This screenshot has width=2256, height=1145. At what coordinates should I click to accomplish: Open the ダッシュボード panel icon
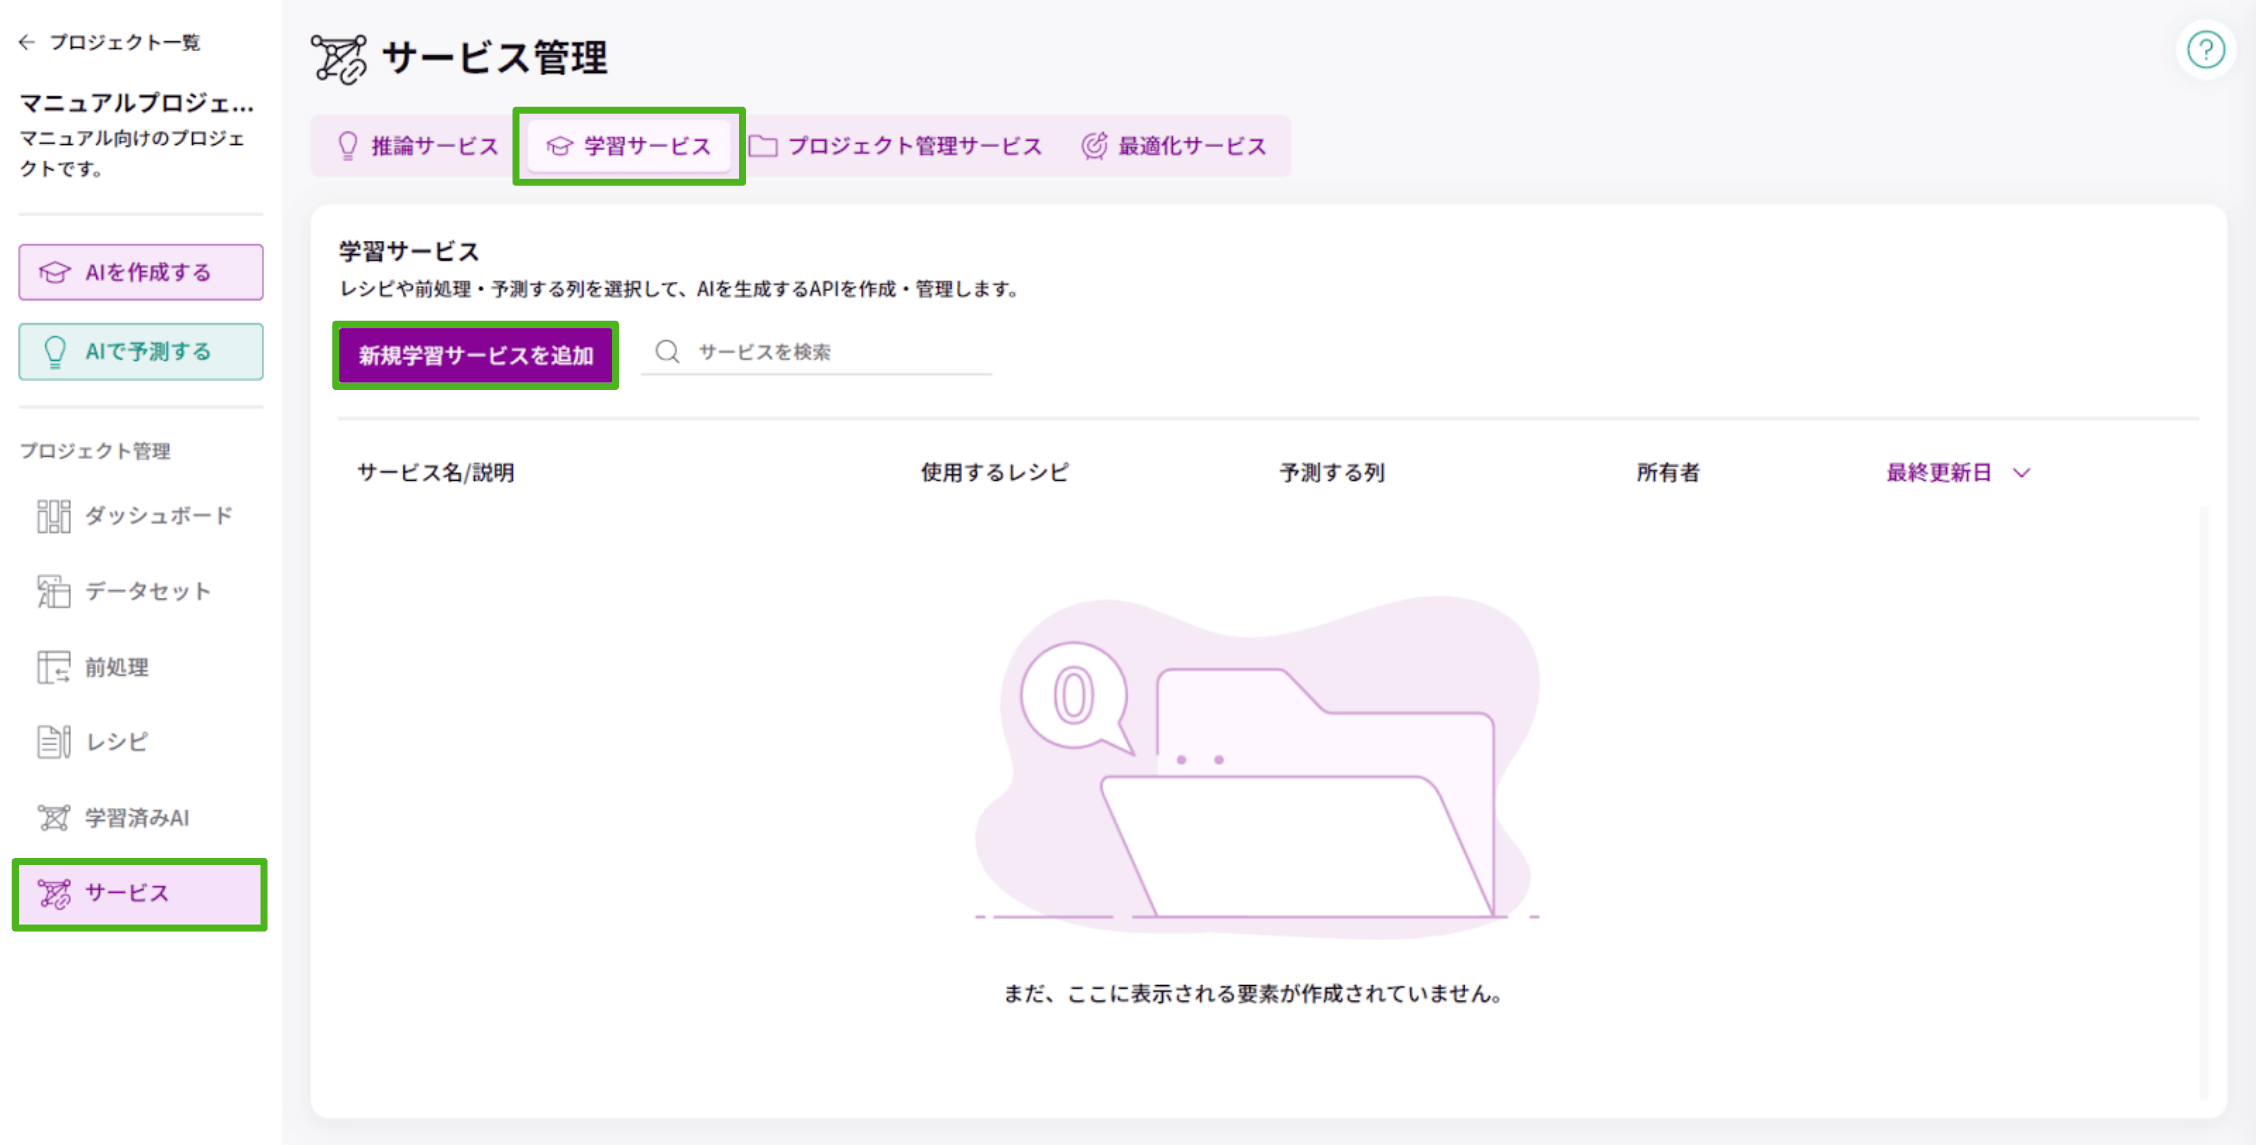click(52, 515)
